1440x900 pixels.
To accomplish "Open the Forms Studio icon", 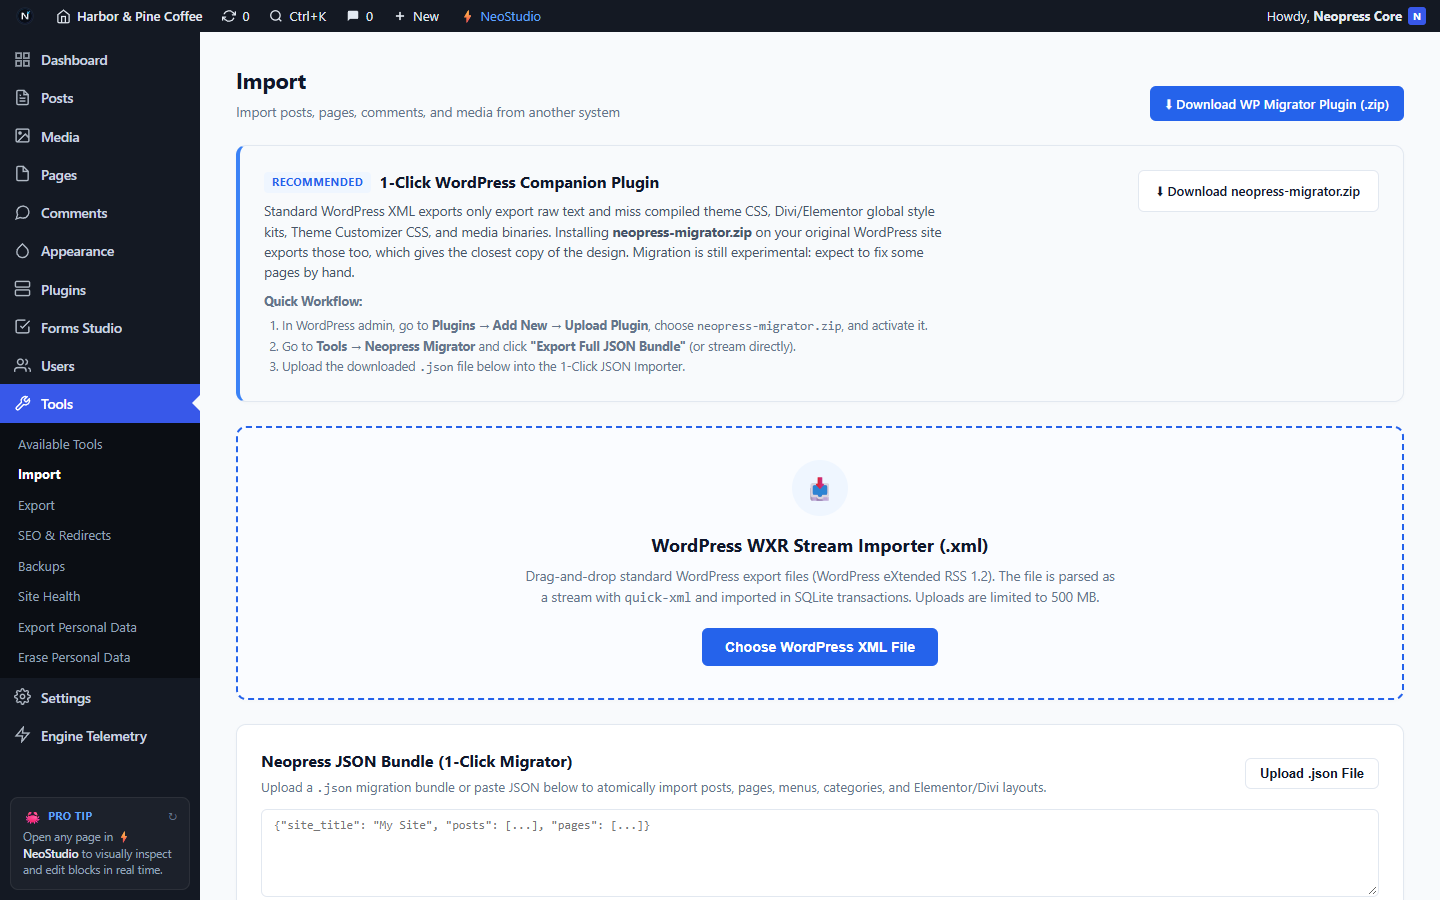I will (x=23, y=328).
